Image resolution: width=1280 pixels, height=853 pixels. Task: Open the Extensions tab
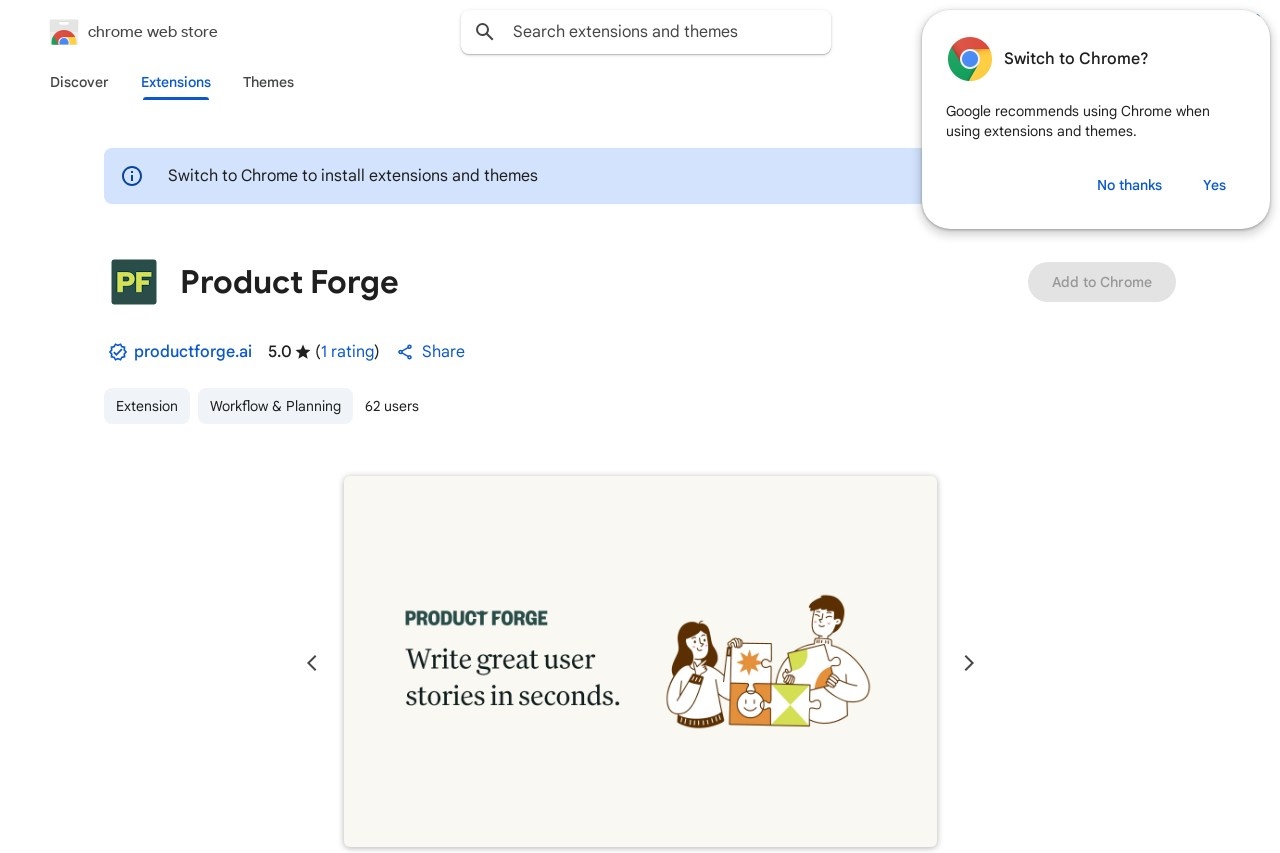pos(176,82)
